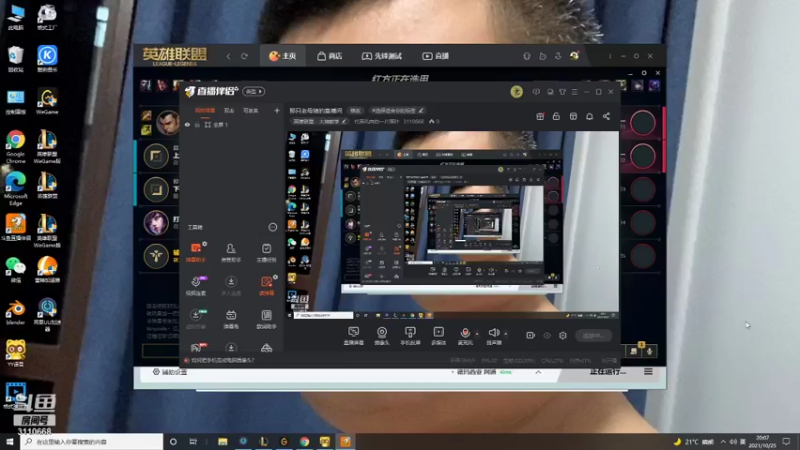The height and width of the screenshot is (450, 800).
Task: Click the Windows taskbar search box
Action: (92, 442)
